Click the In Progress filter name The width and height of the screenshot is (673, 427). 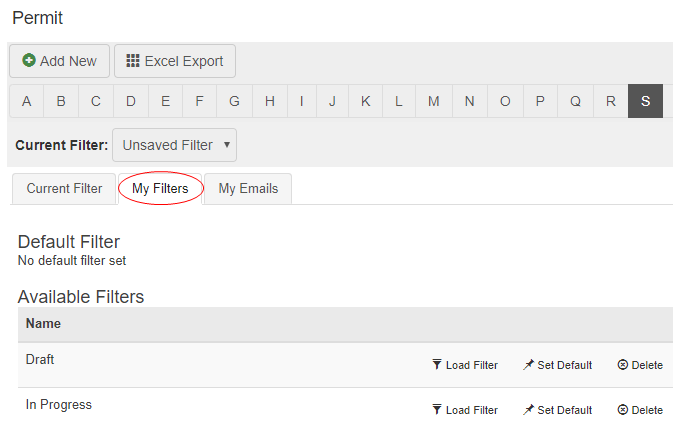click(x=58, y=404)
